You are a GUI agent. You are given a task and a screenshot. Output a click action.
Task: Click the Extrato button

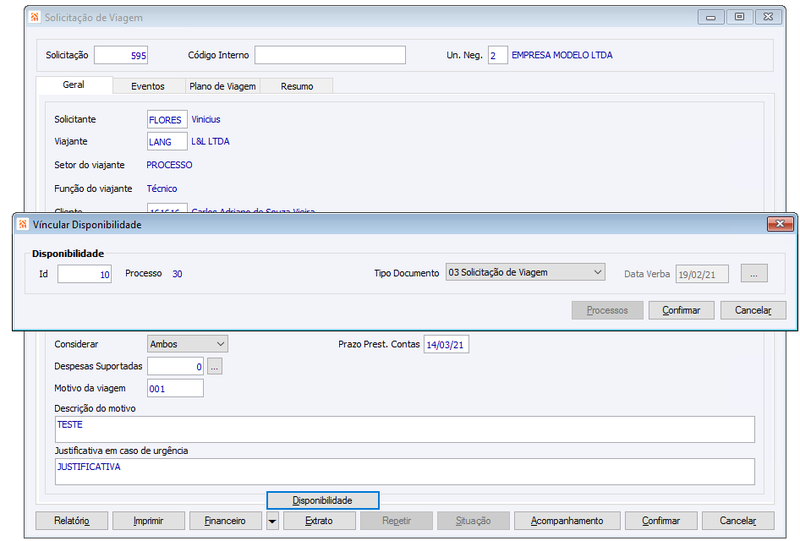(x=319, y=521)
